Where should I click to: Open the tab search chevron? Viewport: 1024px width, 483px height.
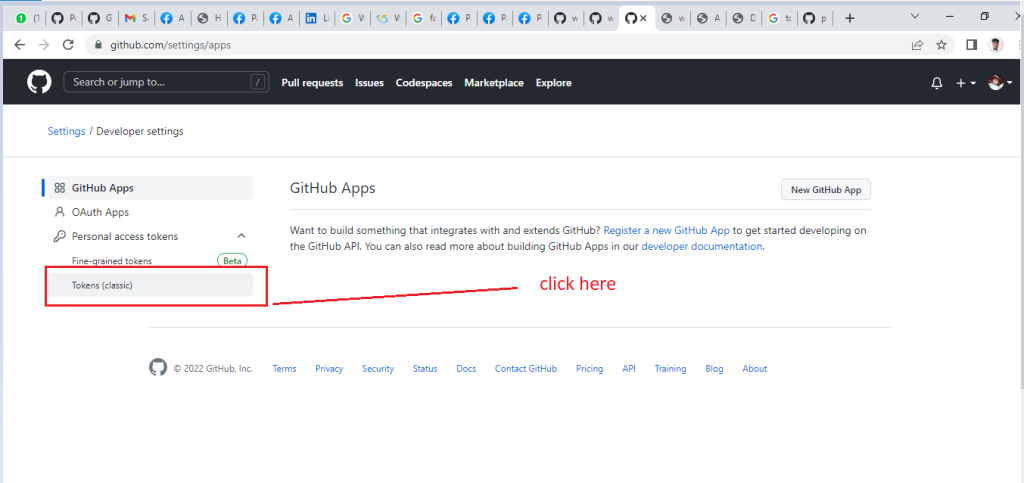coord(916,17)
